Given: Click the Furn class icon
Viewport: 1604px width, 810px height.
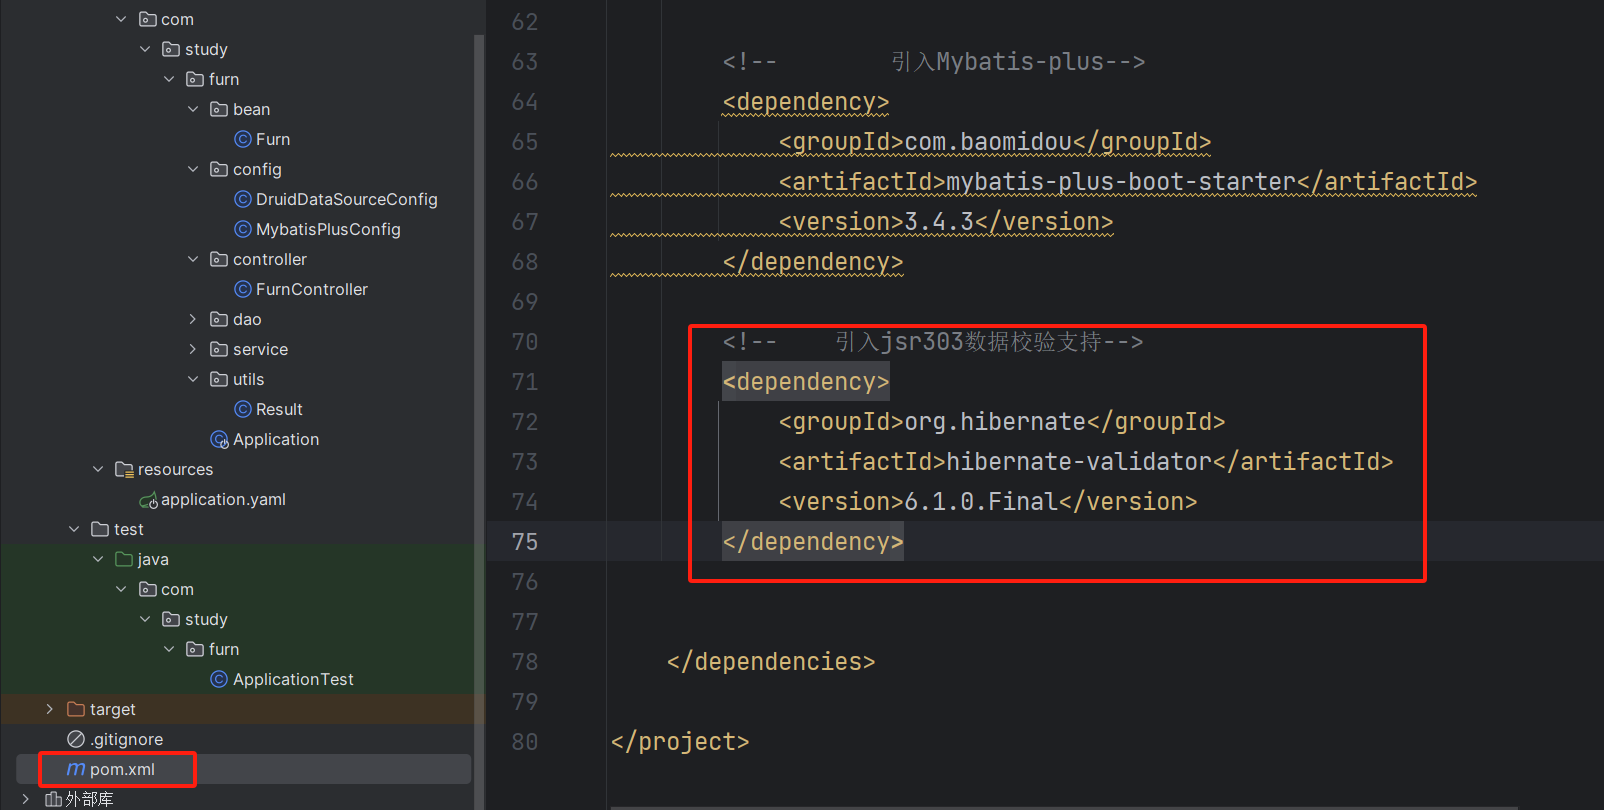Looking at the screenshot, I should [x=243, y=139].
